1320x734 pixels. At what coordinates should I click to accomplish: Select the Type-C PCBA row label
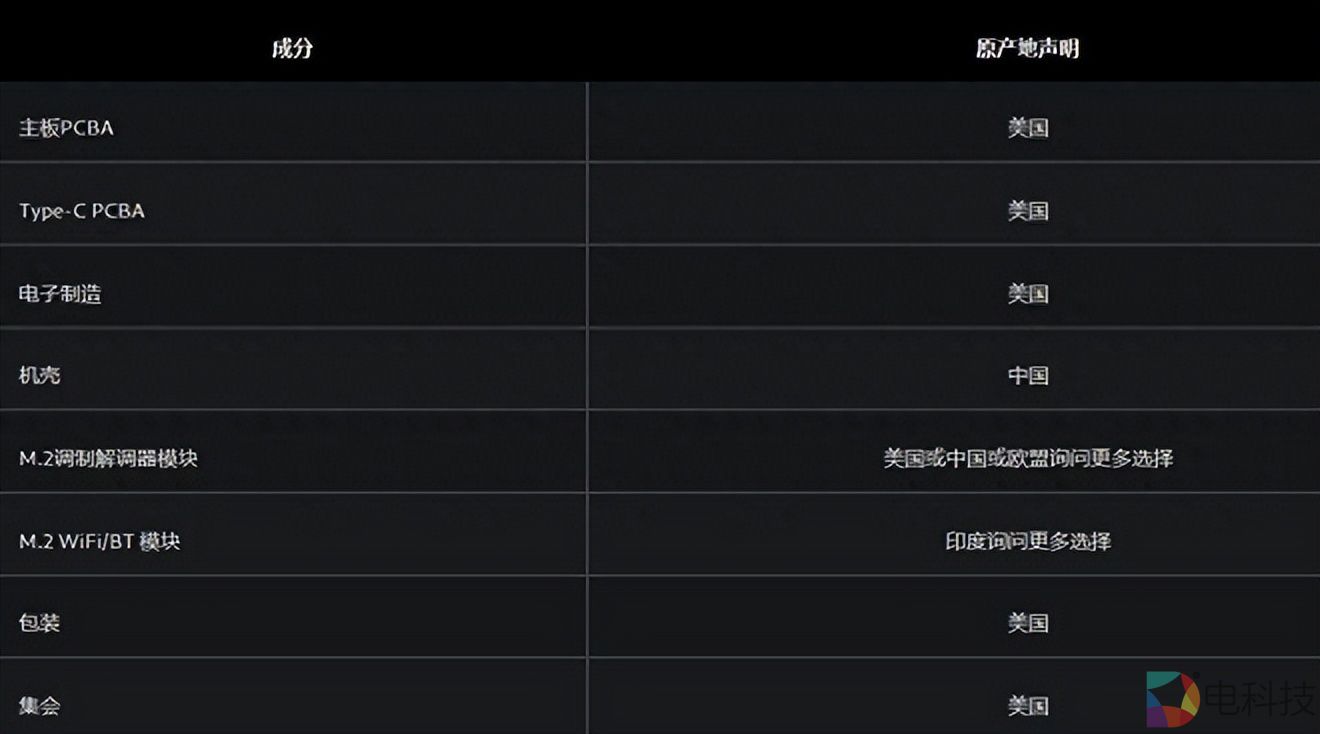pos(82,211)
